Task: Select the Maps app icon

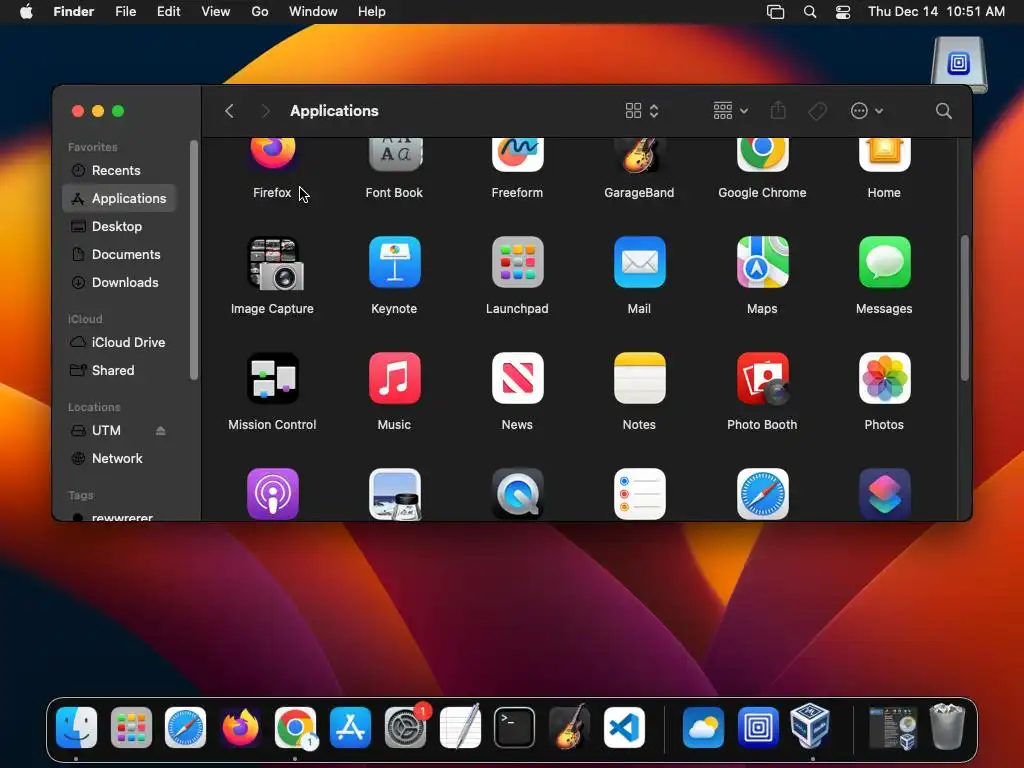Action: point(762,262)
